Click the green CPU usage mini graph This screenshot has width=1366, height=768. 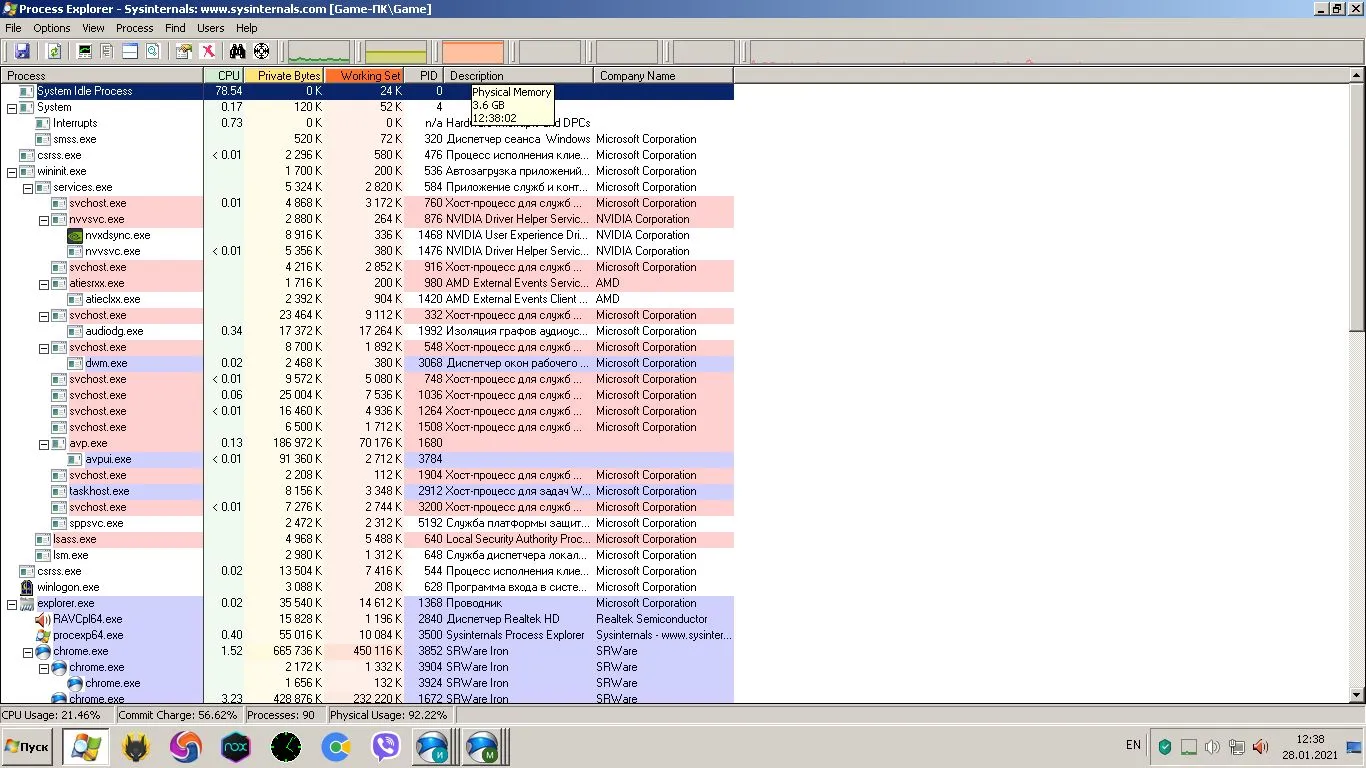[x=319, y=52]
